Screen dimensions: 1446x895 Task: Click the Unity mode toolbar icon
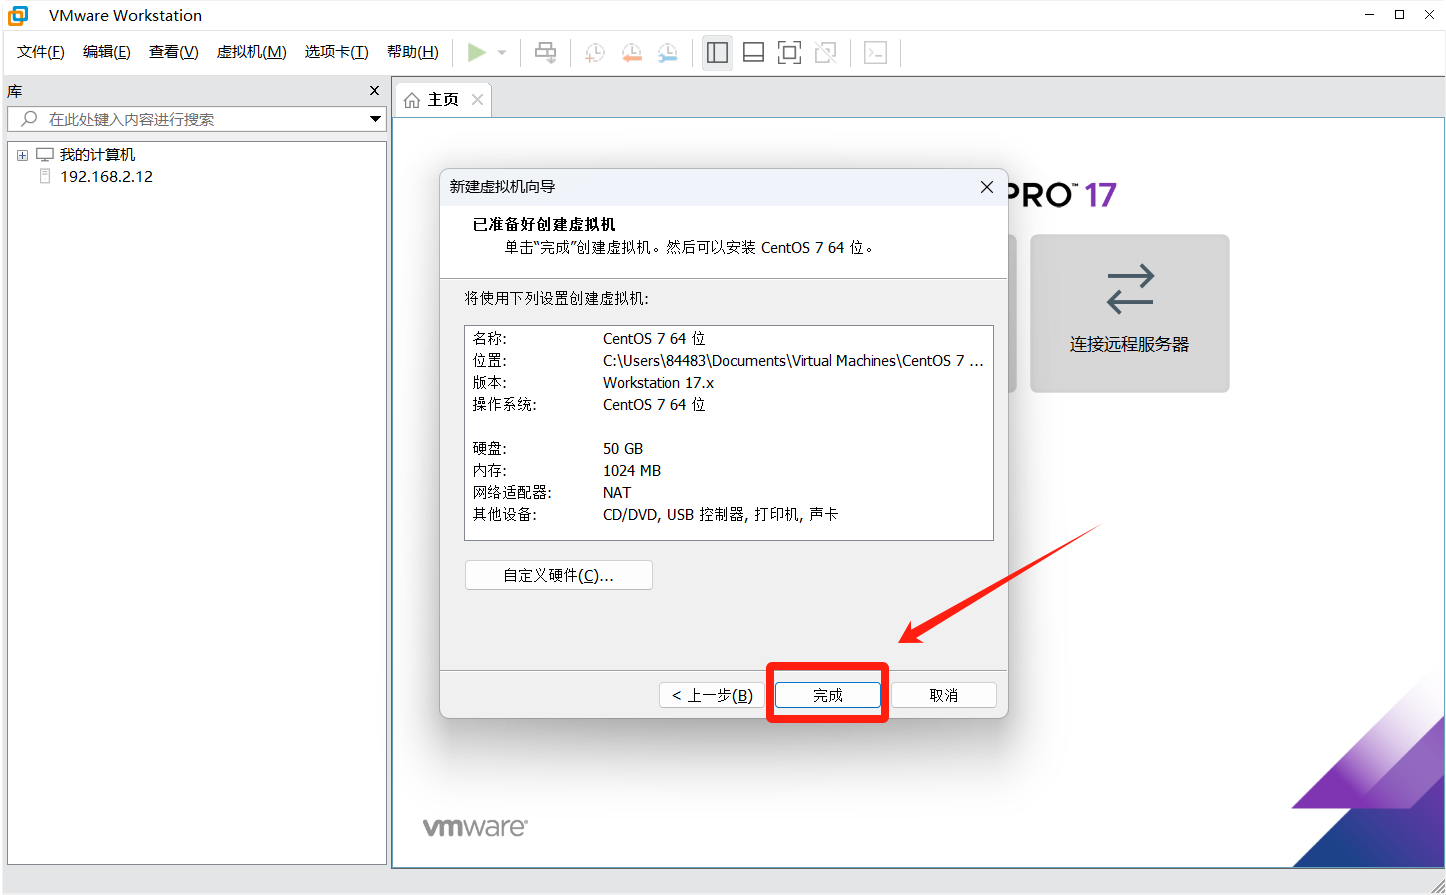coord(826,53)
